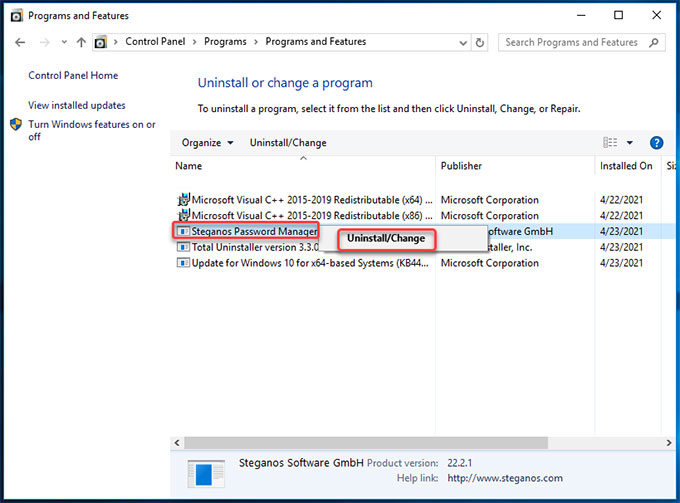
Task: Click 4/23/2021 date in Steganos row
Action: point(621,232)
